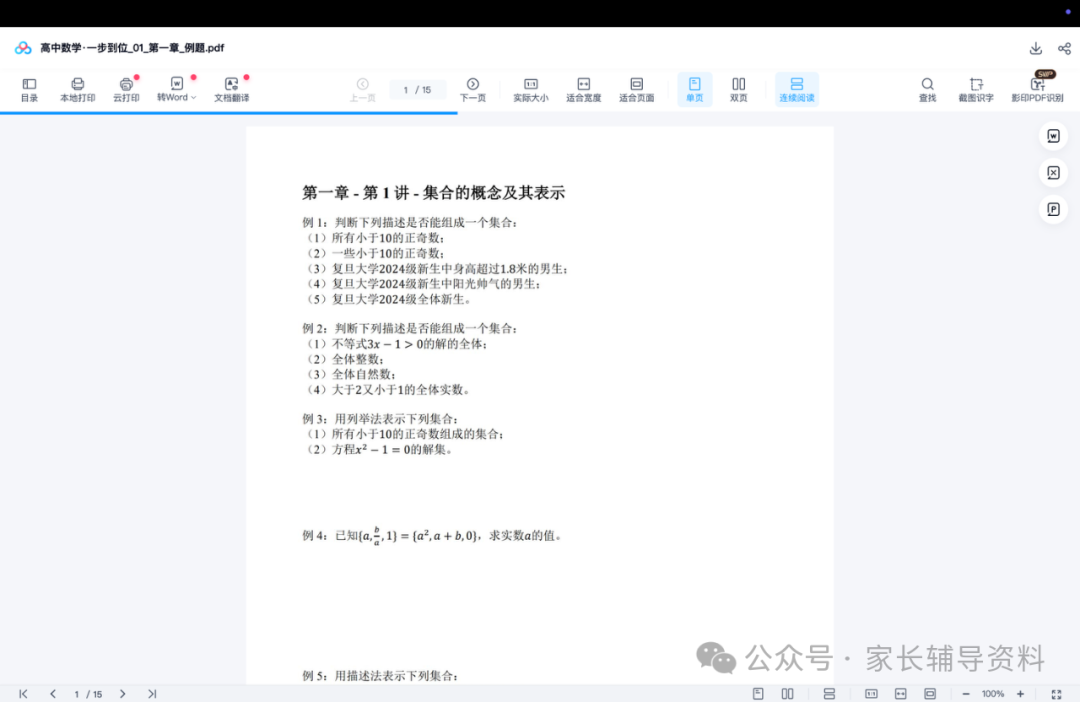1080x702 pixels.
Task: Toggle 连续阅读 continuous reading mode
Action: click(797, 90)
